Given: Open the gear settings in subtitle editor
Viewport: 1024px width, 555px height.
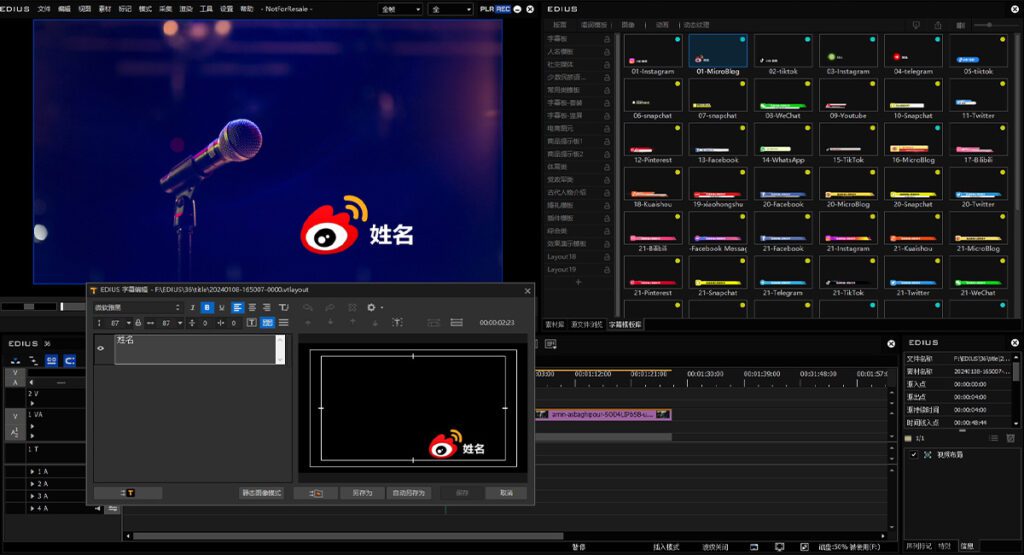Looking at the screenshot, I should pyautogui.click(x=371, y=308).
